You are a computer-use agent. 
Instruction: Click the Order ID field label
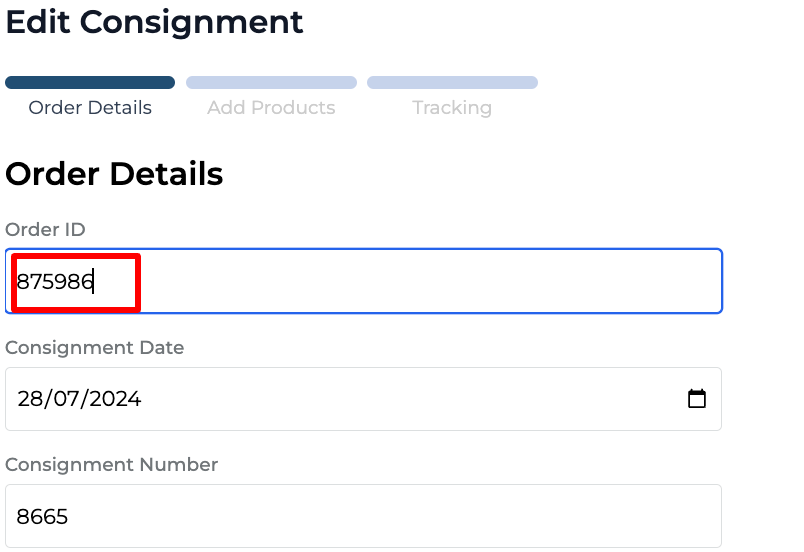[45, 230]
